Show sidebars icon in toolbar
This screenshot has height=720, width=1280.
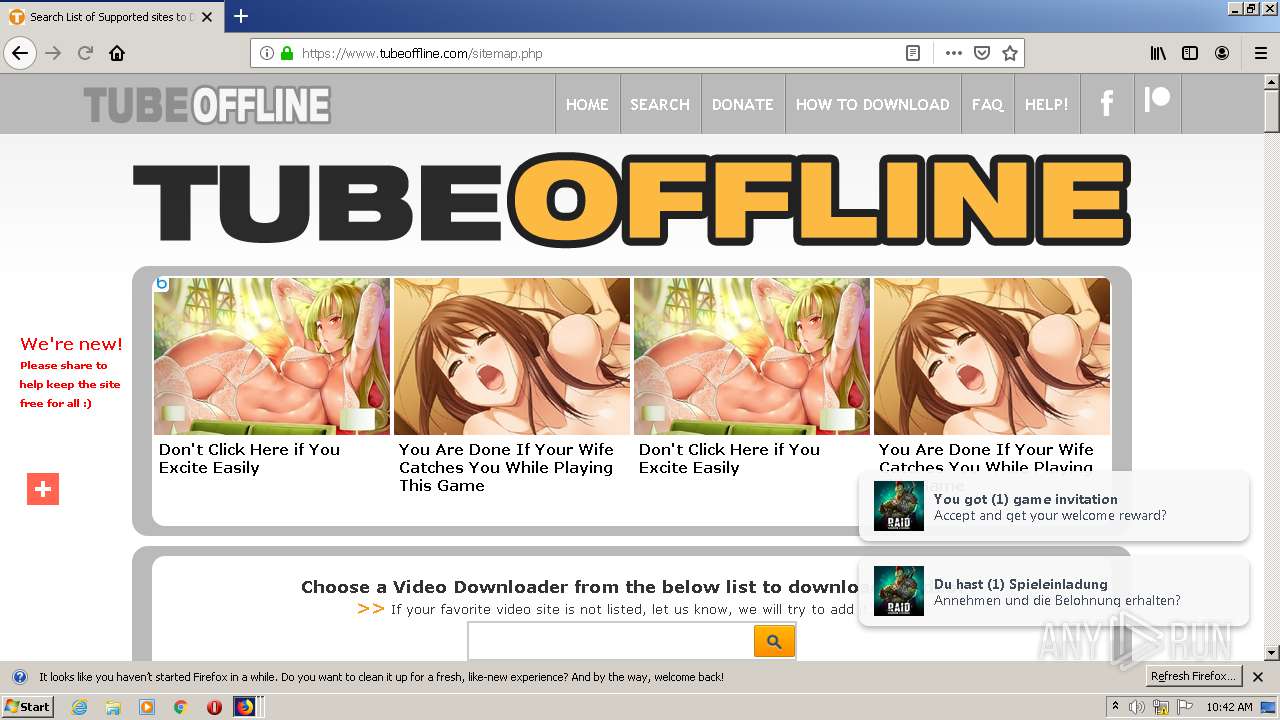coord(1190,53)
